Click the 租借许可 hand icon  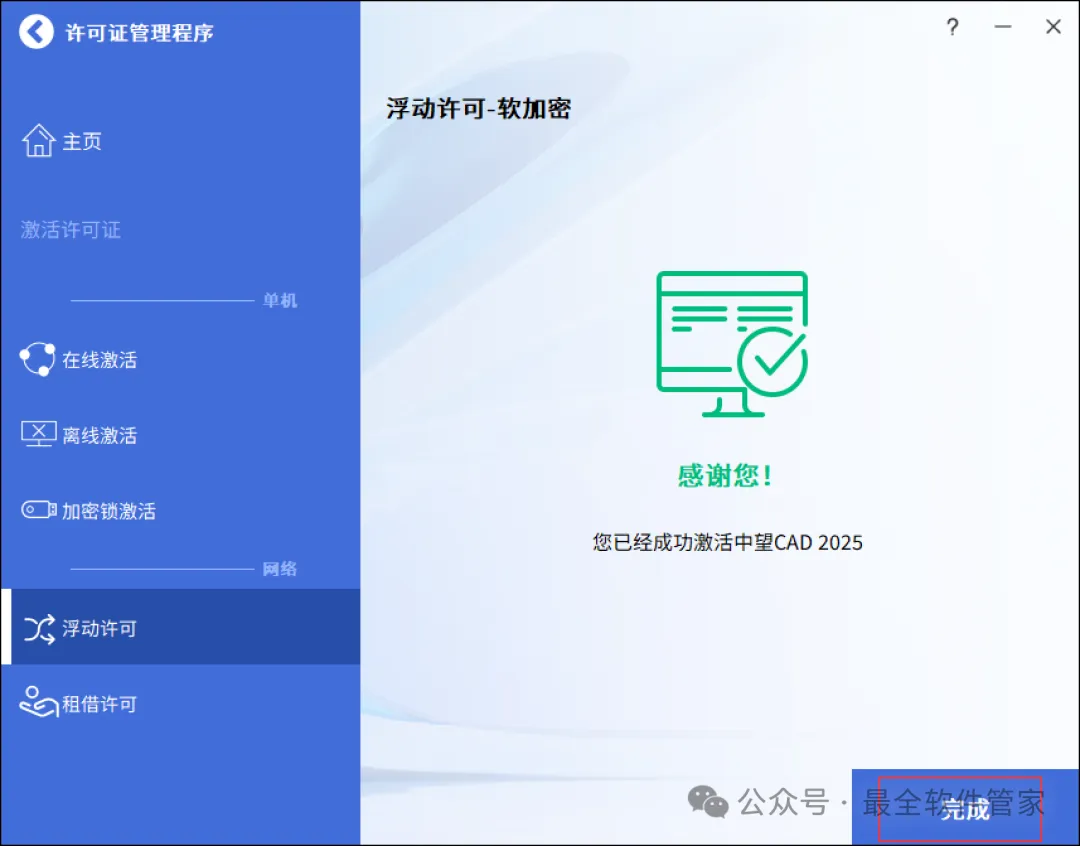[x=39, y=702]
